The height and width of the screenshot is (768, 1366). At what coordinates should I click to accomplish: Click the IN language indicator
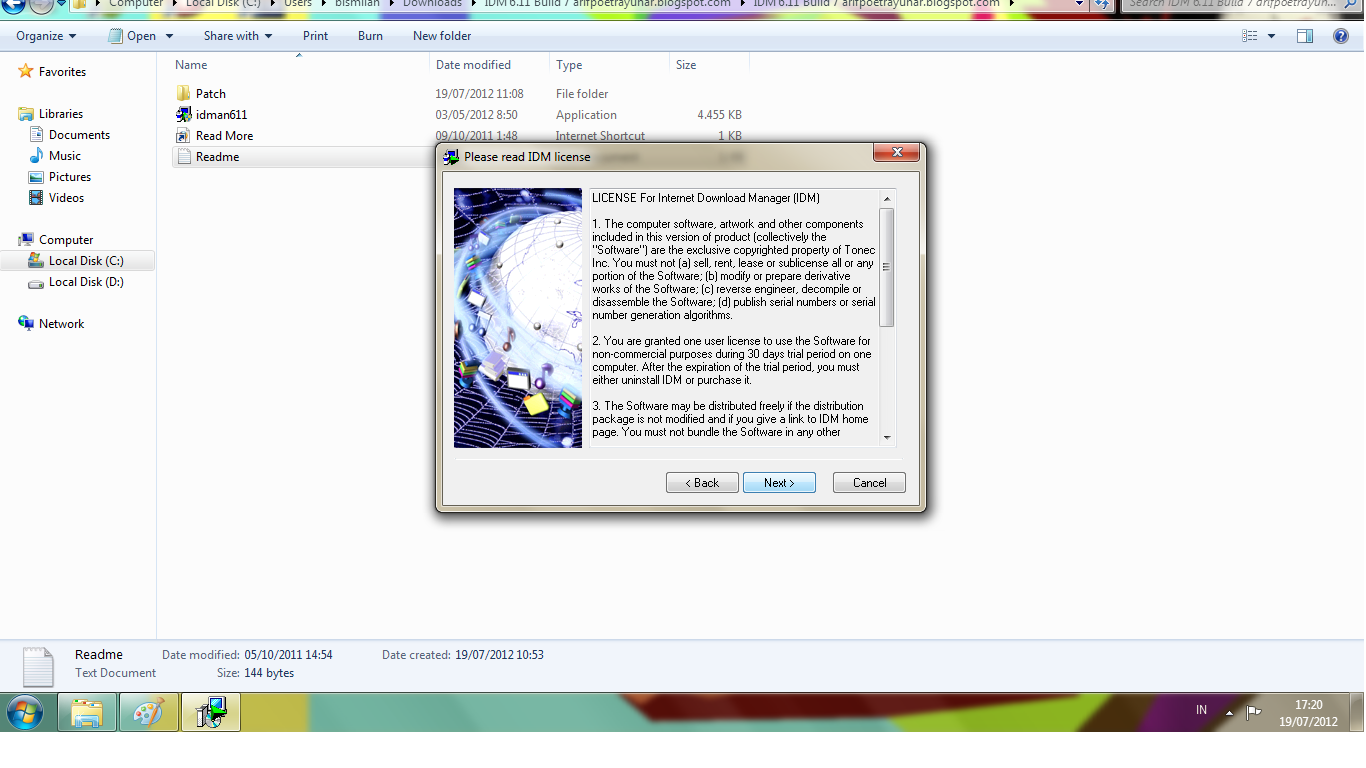click(1201, 710)
